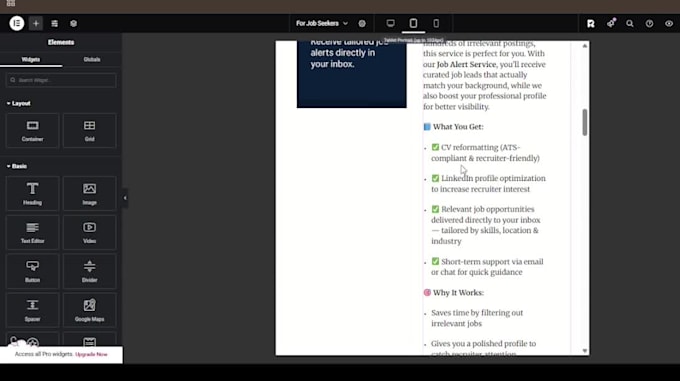Click the 'Why It Works:' heading text
Image resolution: width=680 pixels, height=381 pixels.
pos(458,293)
